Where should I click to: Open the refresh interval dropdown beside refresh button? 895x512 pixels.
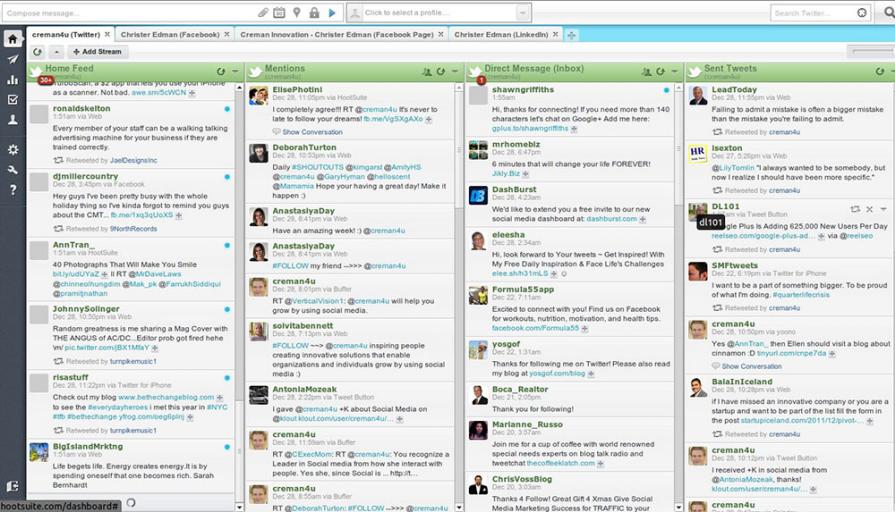point(56,52)
